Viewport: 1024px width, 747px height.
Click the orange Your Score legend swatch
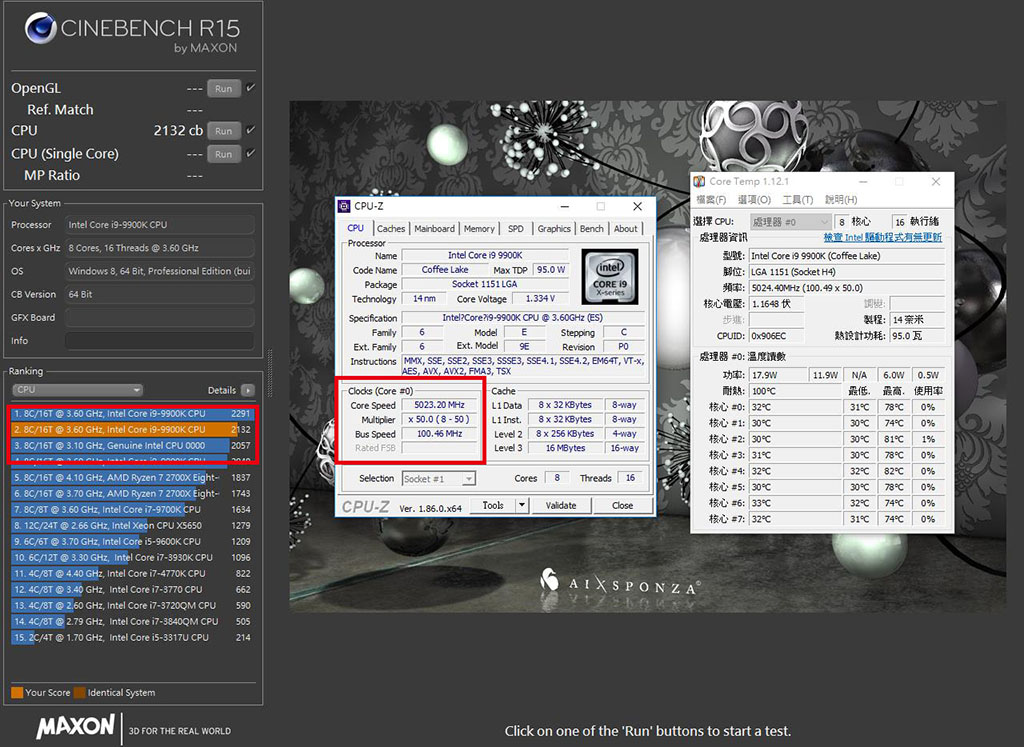[17, 692]
